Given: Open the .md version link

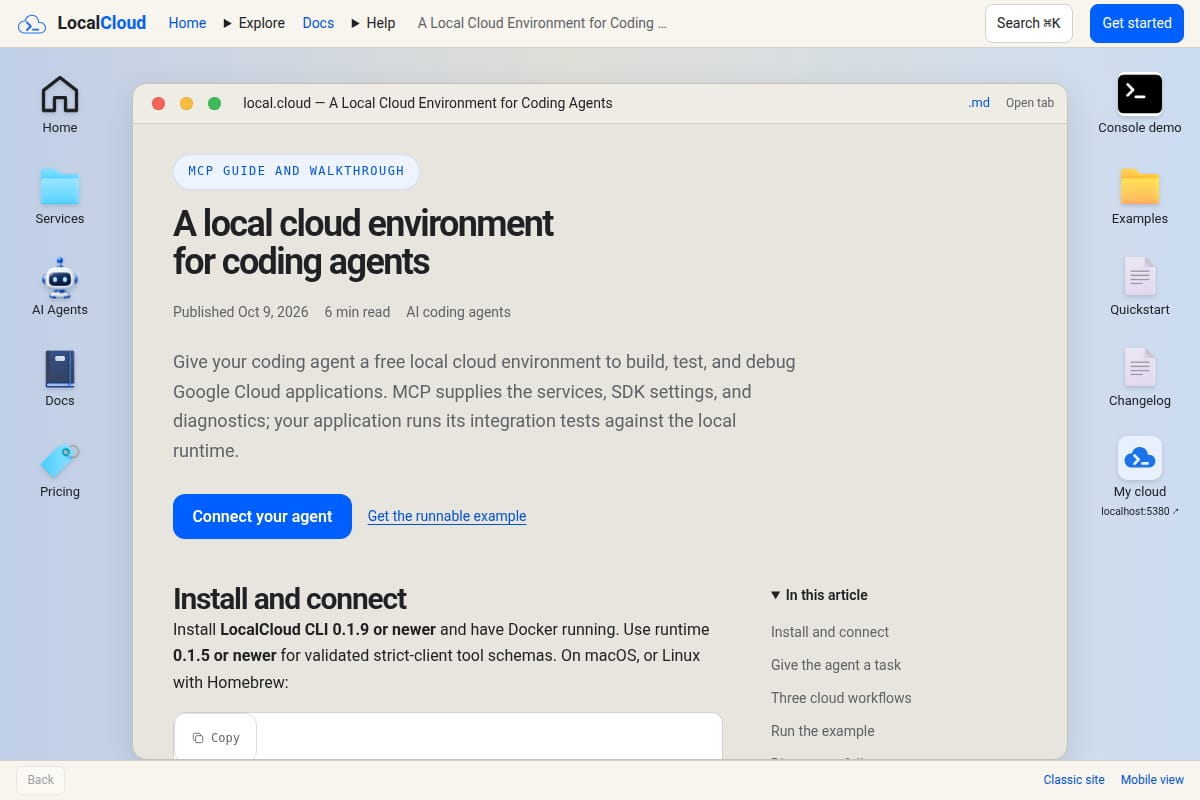Looking at the screenshot, I should coord(979,103).
